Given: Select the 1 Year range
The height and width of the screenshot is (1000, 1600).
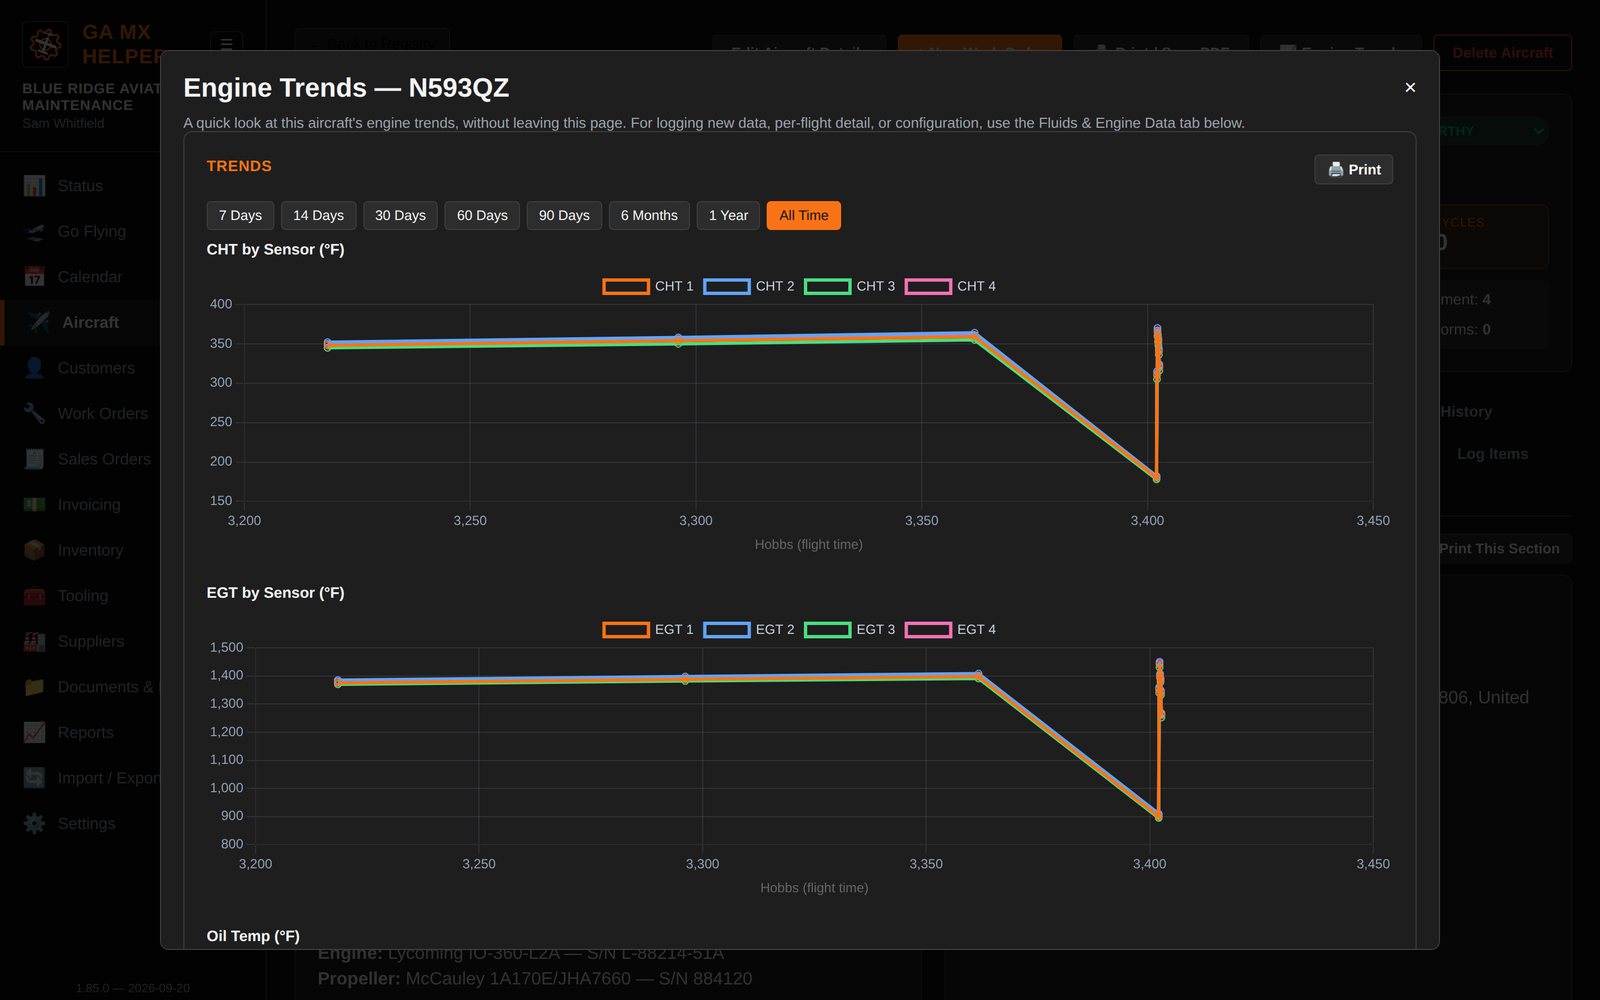Looking at the screenshot, I should click(728, 215).
